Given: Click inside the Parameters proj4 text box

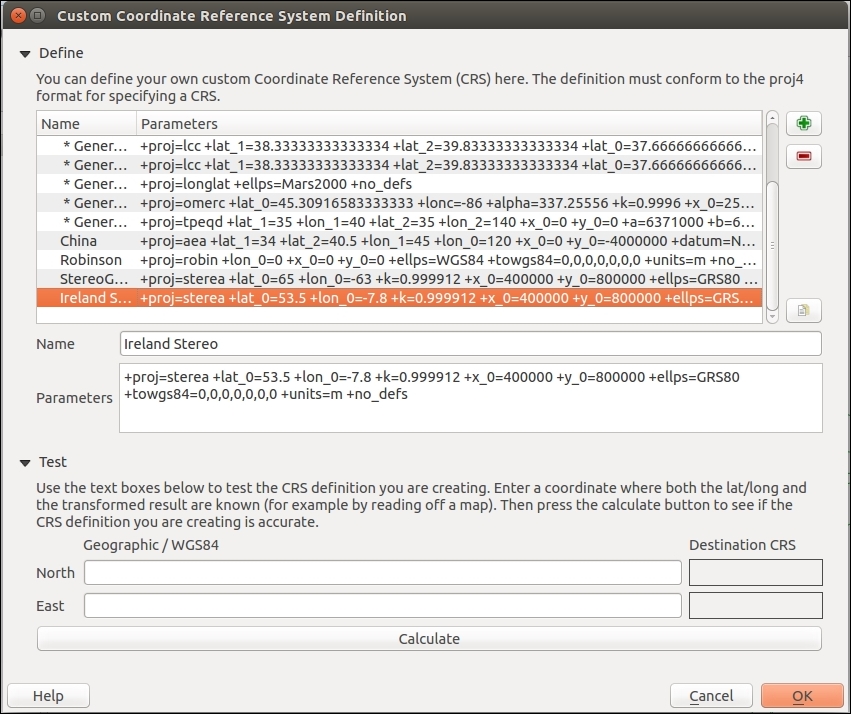Looking at the screenshot, I should [x=469, y=397].
